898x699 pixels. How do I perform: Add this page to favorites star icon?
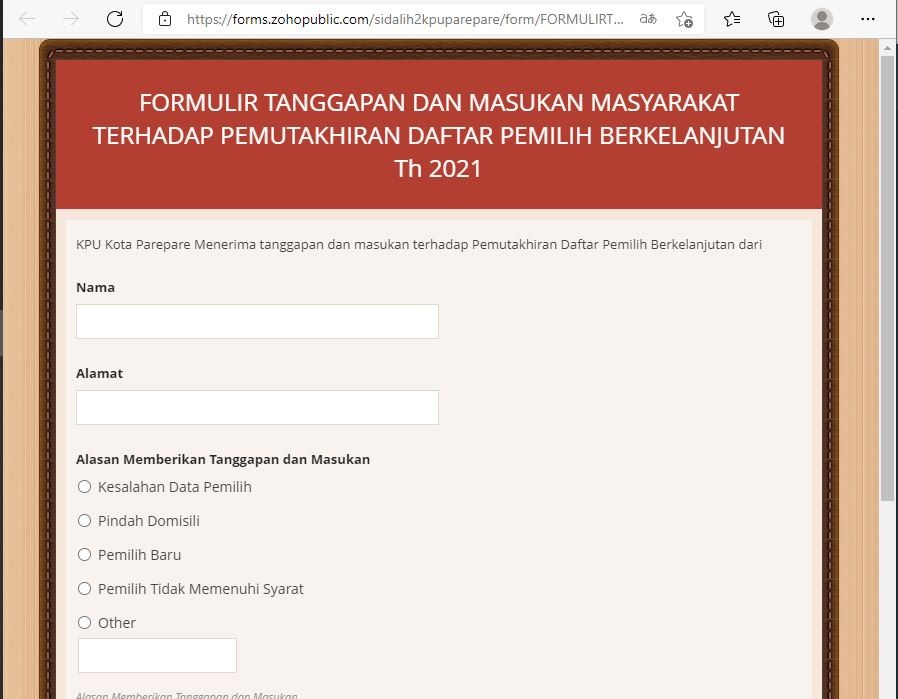684,19
